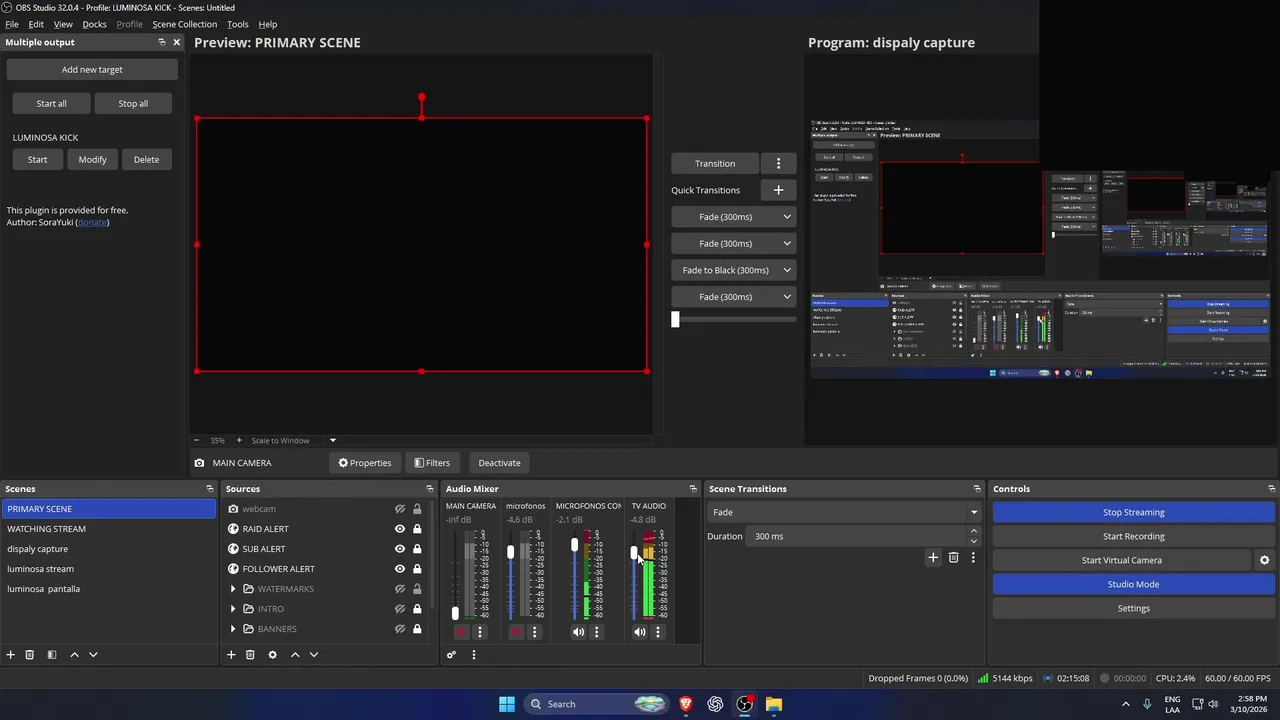
Task: Open advanced audio properties gears icon
Action: click(x=451, y=655)
